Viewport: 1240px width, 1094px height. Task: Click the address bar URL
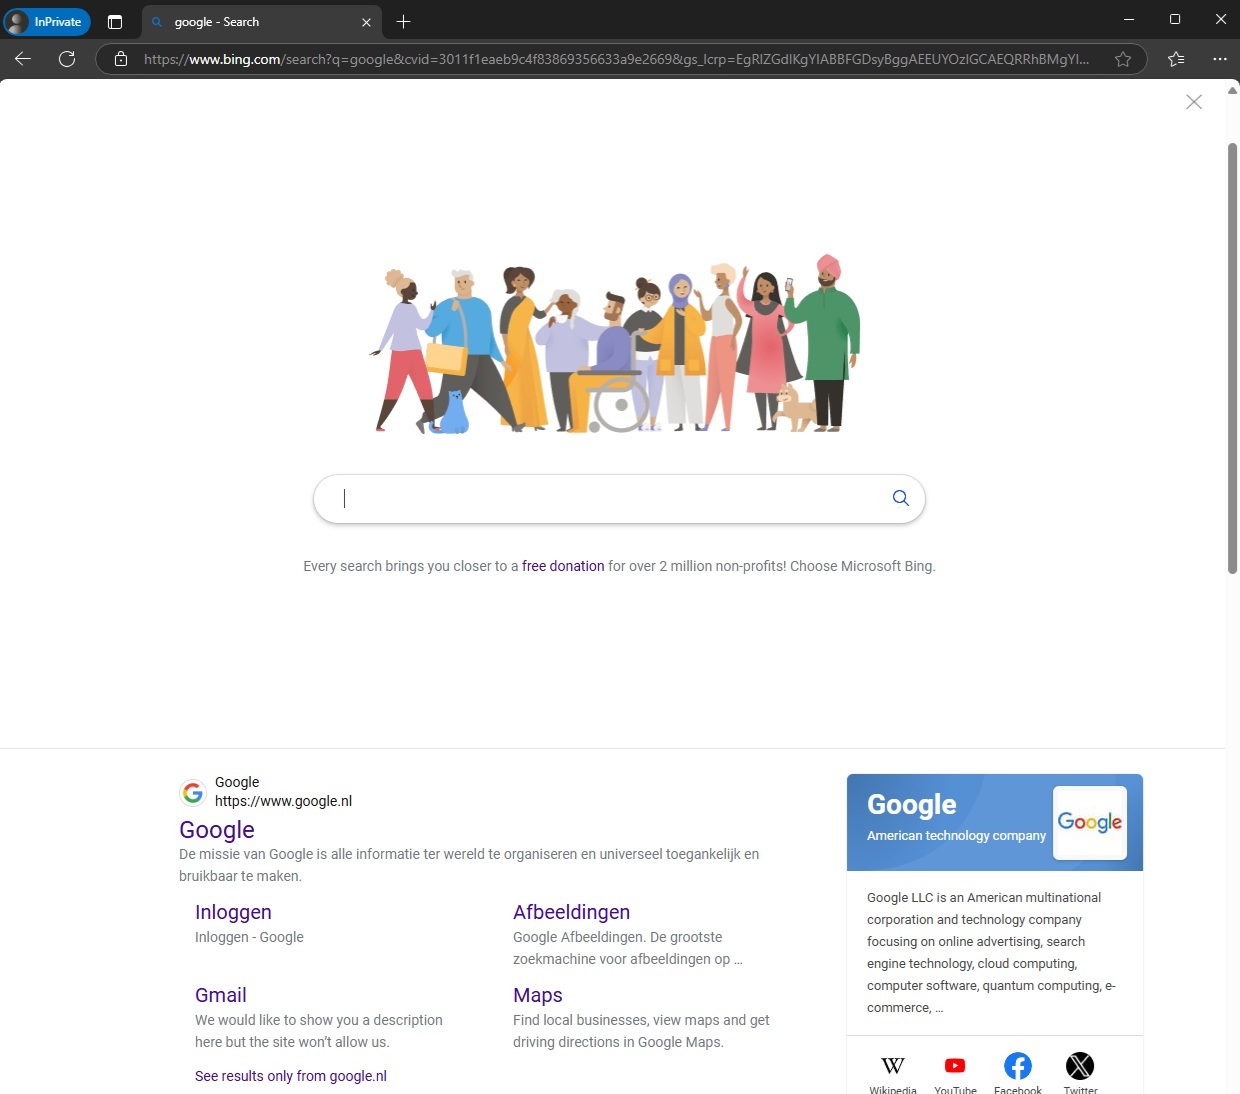[616, 59]
